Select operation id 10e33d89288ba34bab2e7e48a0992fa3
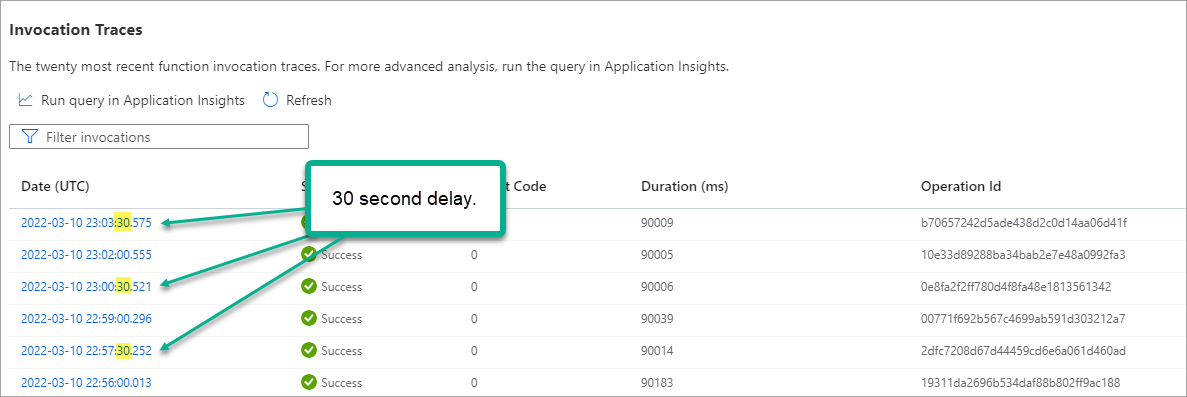 pyautogui.click(x=1023, y=255)
